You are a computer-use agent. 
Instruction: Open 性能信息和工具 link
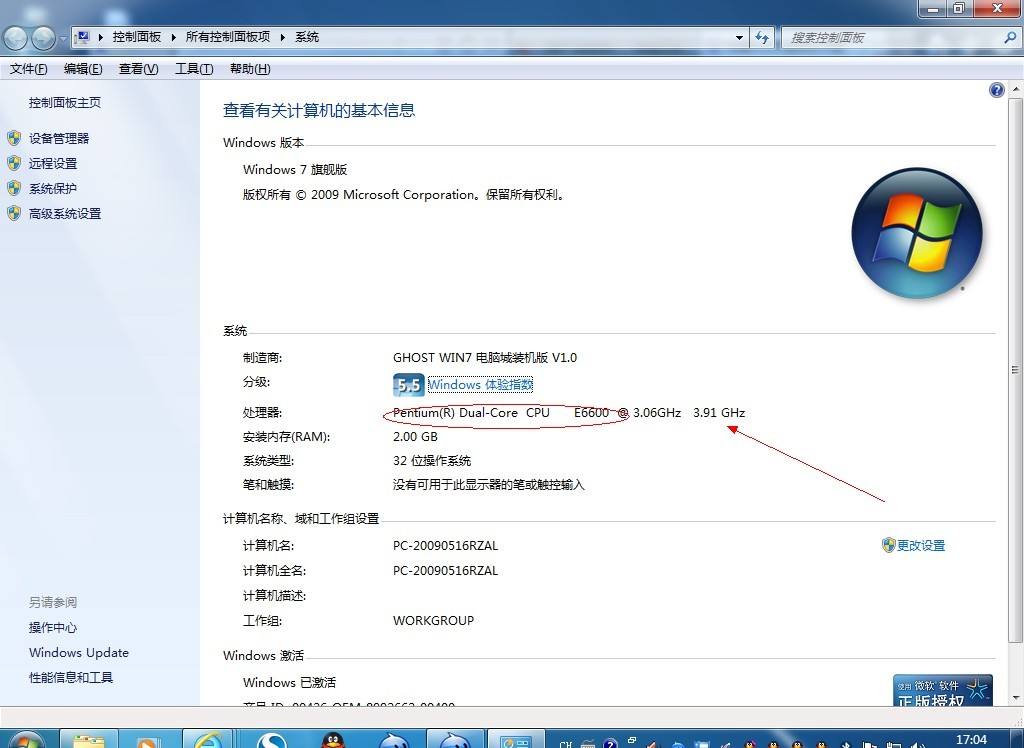[x=71, y=677]
